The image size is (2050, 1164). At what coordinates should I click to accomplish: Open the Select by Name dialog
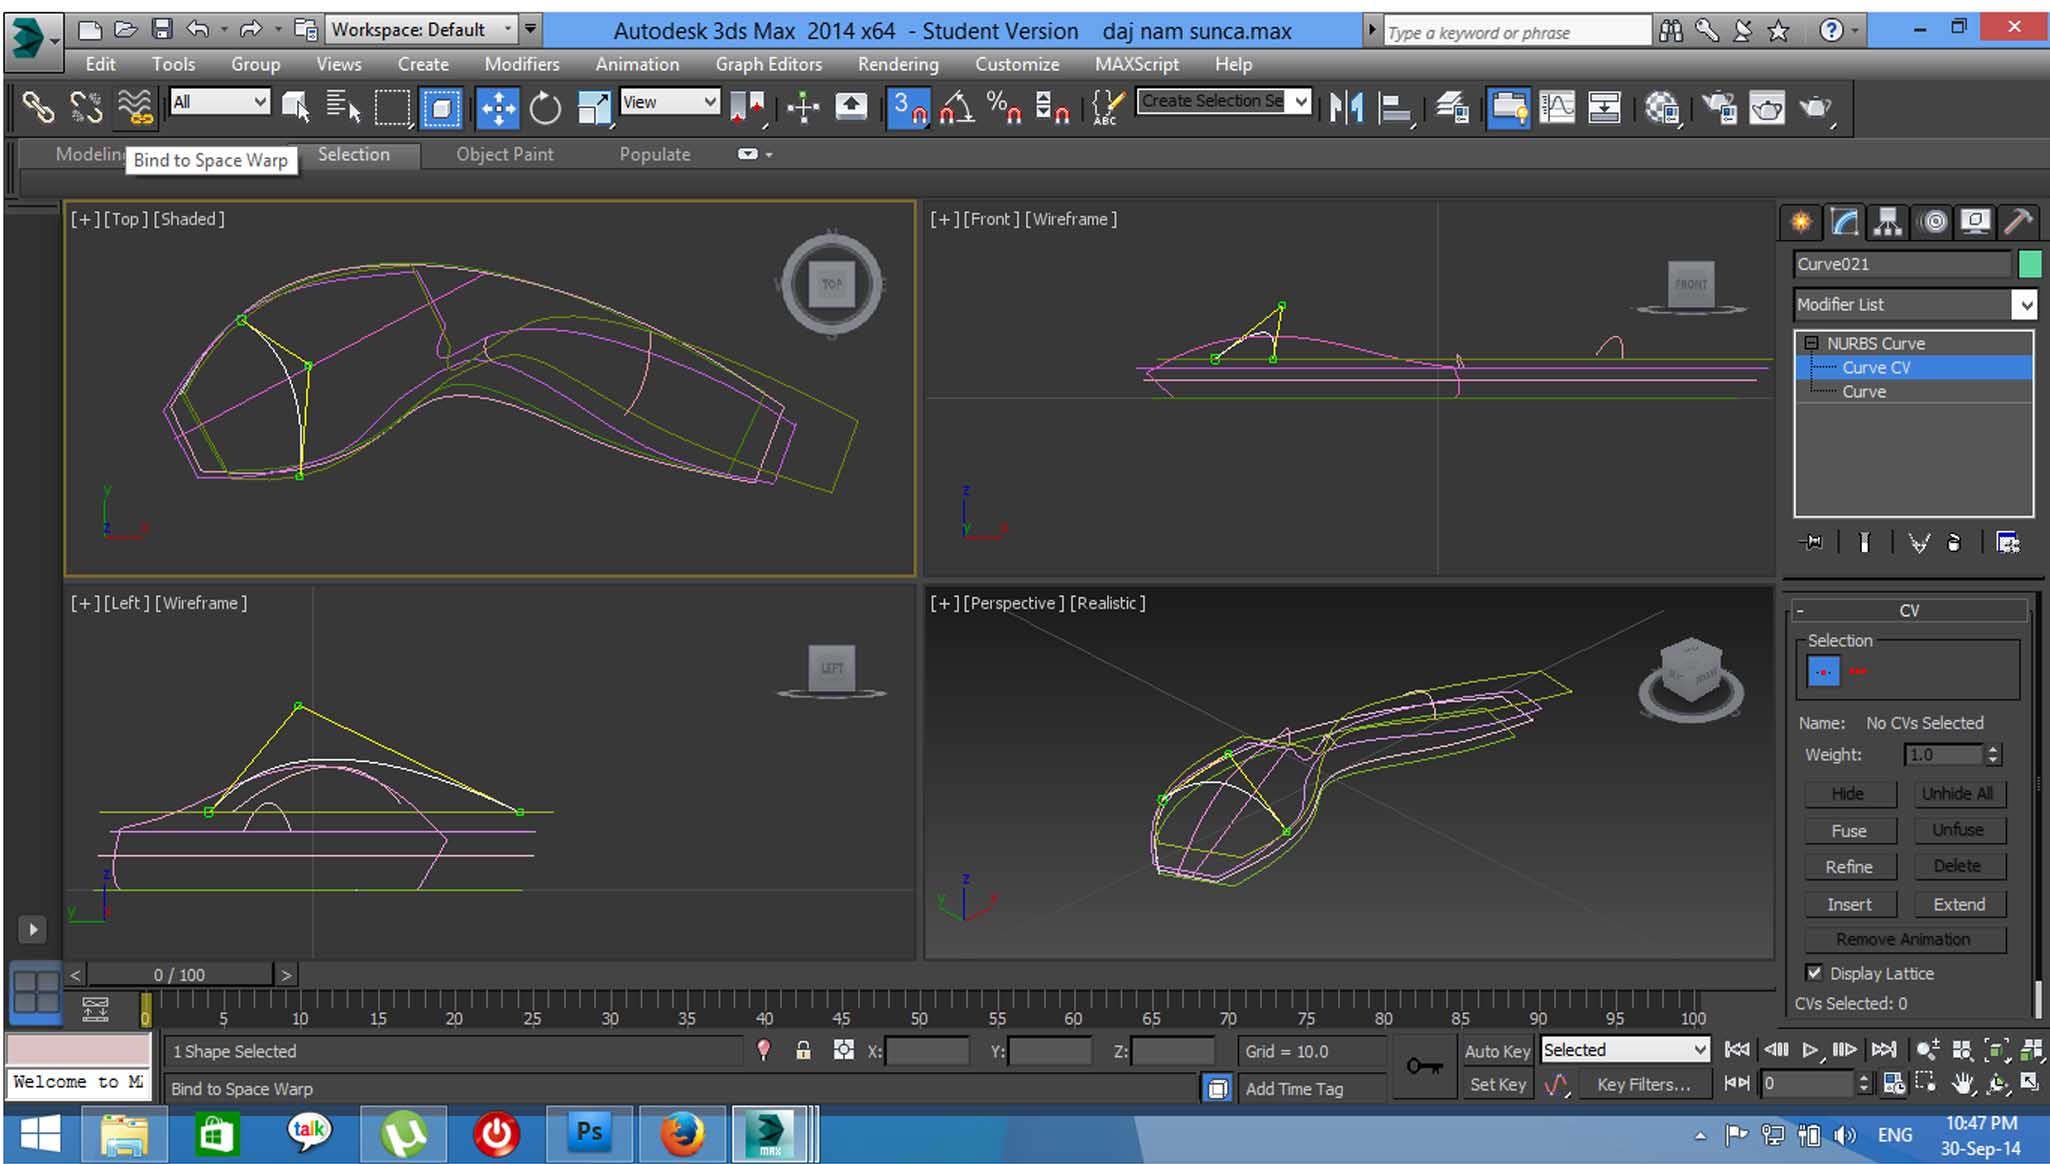coord(343,107)
